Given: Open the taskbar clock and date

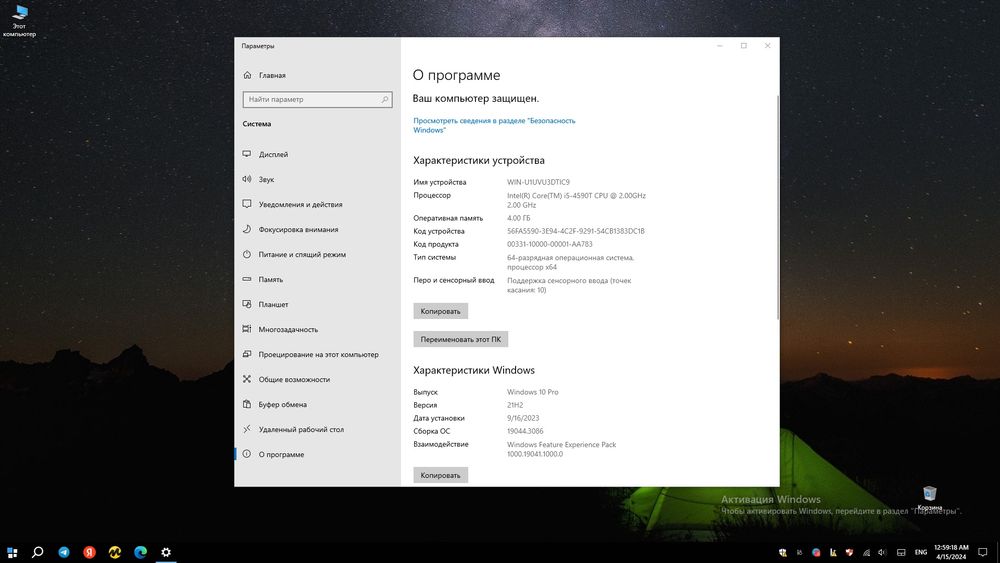Looking at the screenshot, I should (x=951, y=552).
